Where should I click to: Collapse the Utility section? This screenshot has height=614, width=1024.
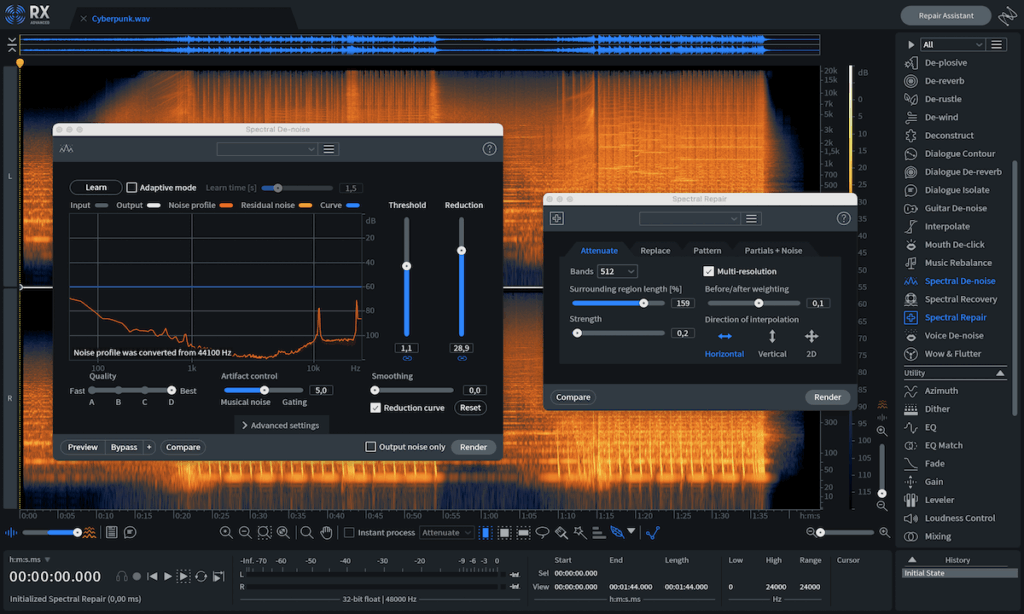(x=1000, y=373)
